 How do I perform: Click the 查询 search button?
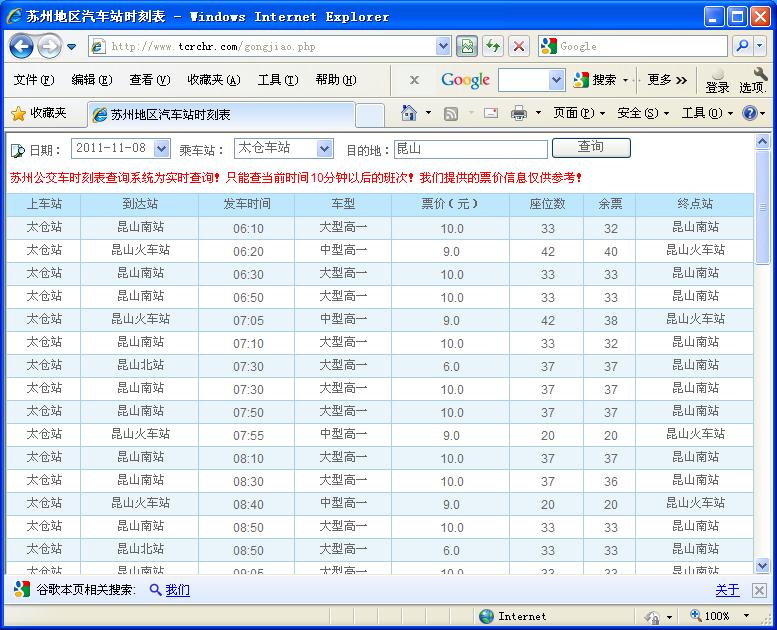590,148
